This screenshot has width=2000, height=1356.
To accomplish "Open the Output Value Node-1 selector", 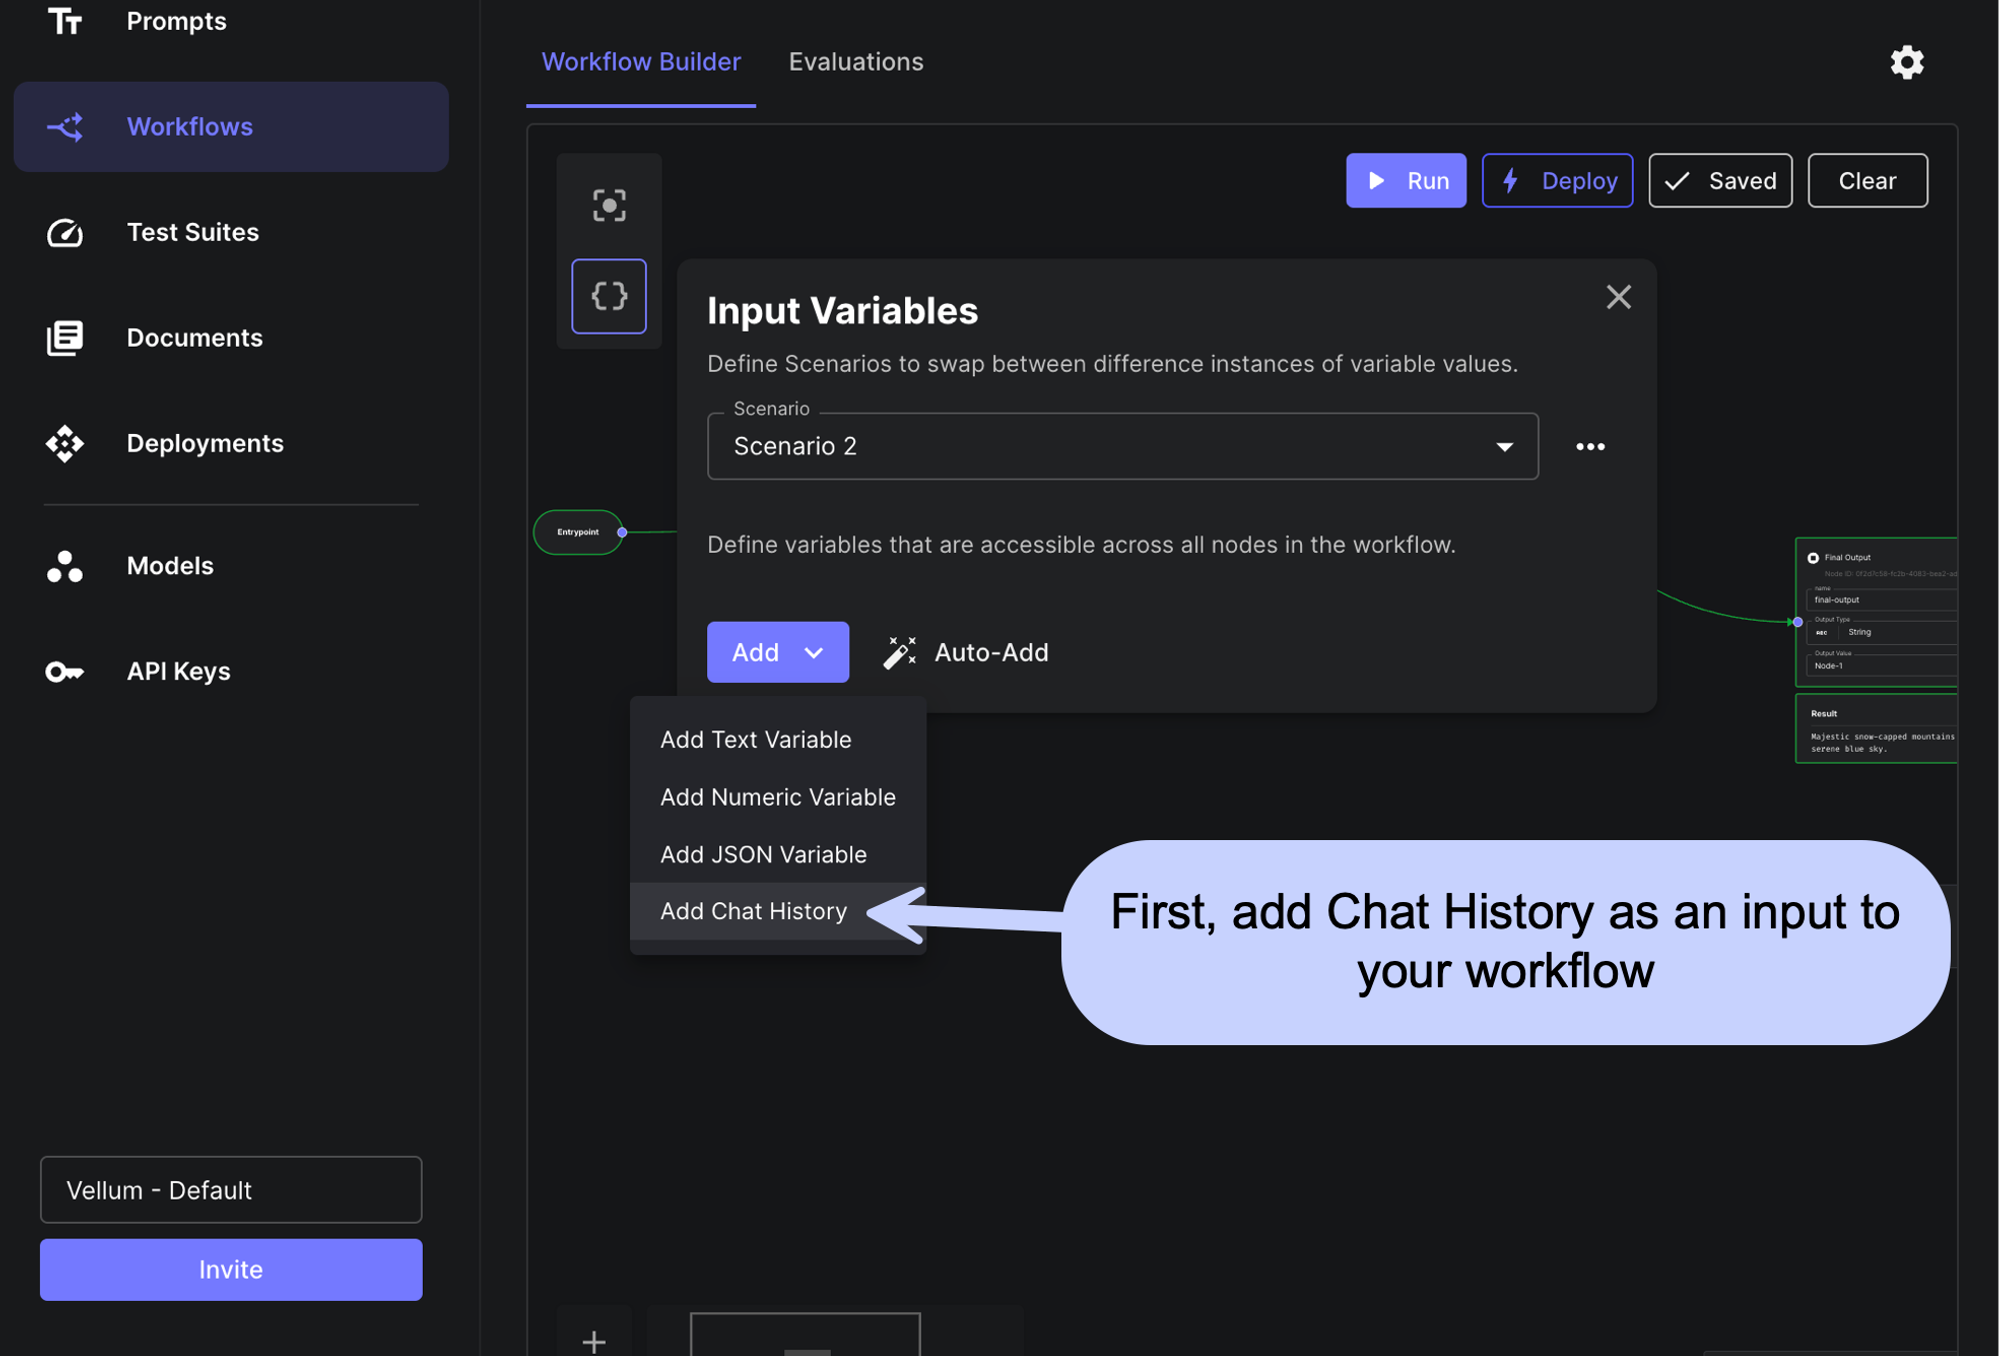I will coord(1881,665).
